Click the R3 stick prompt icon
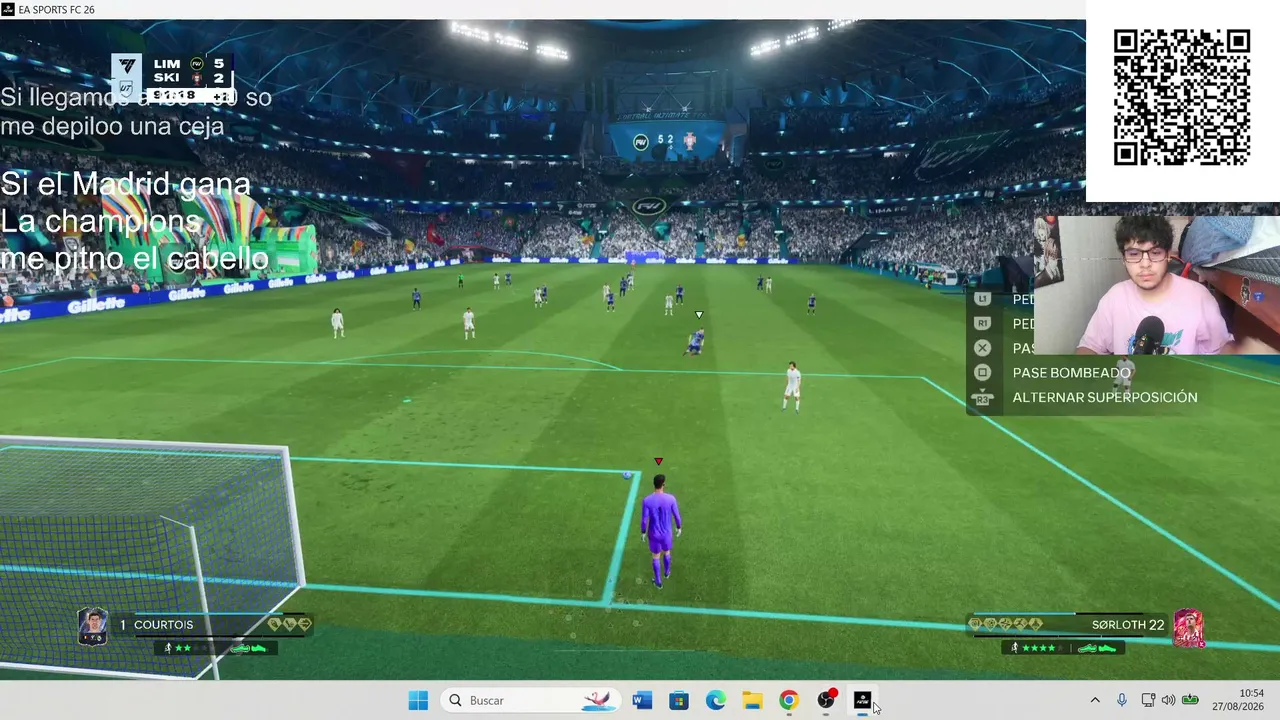Viewport: 1280px width, 720px height. pos(982,397)
